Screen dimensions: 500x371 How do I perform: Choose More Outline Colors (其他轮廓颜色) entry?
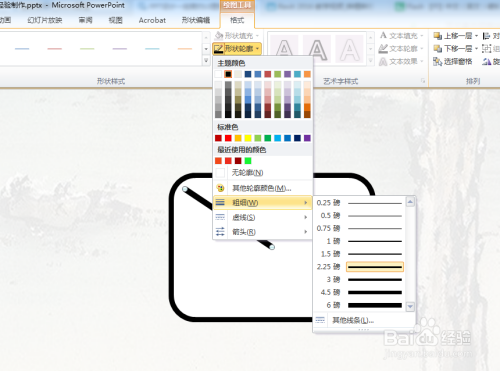coord(262,188)
